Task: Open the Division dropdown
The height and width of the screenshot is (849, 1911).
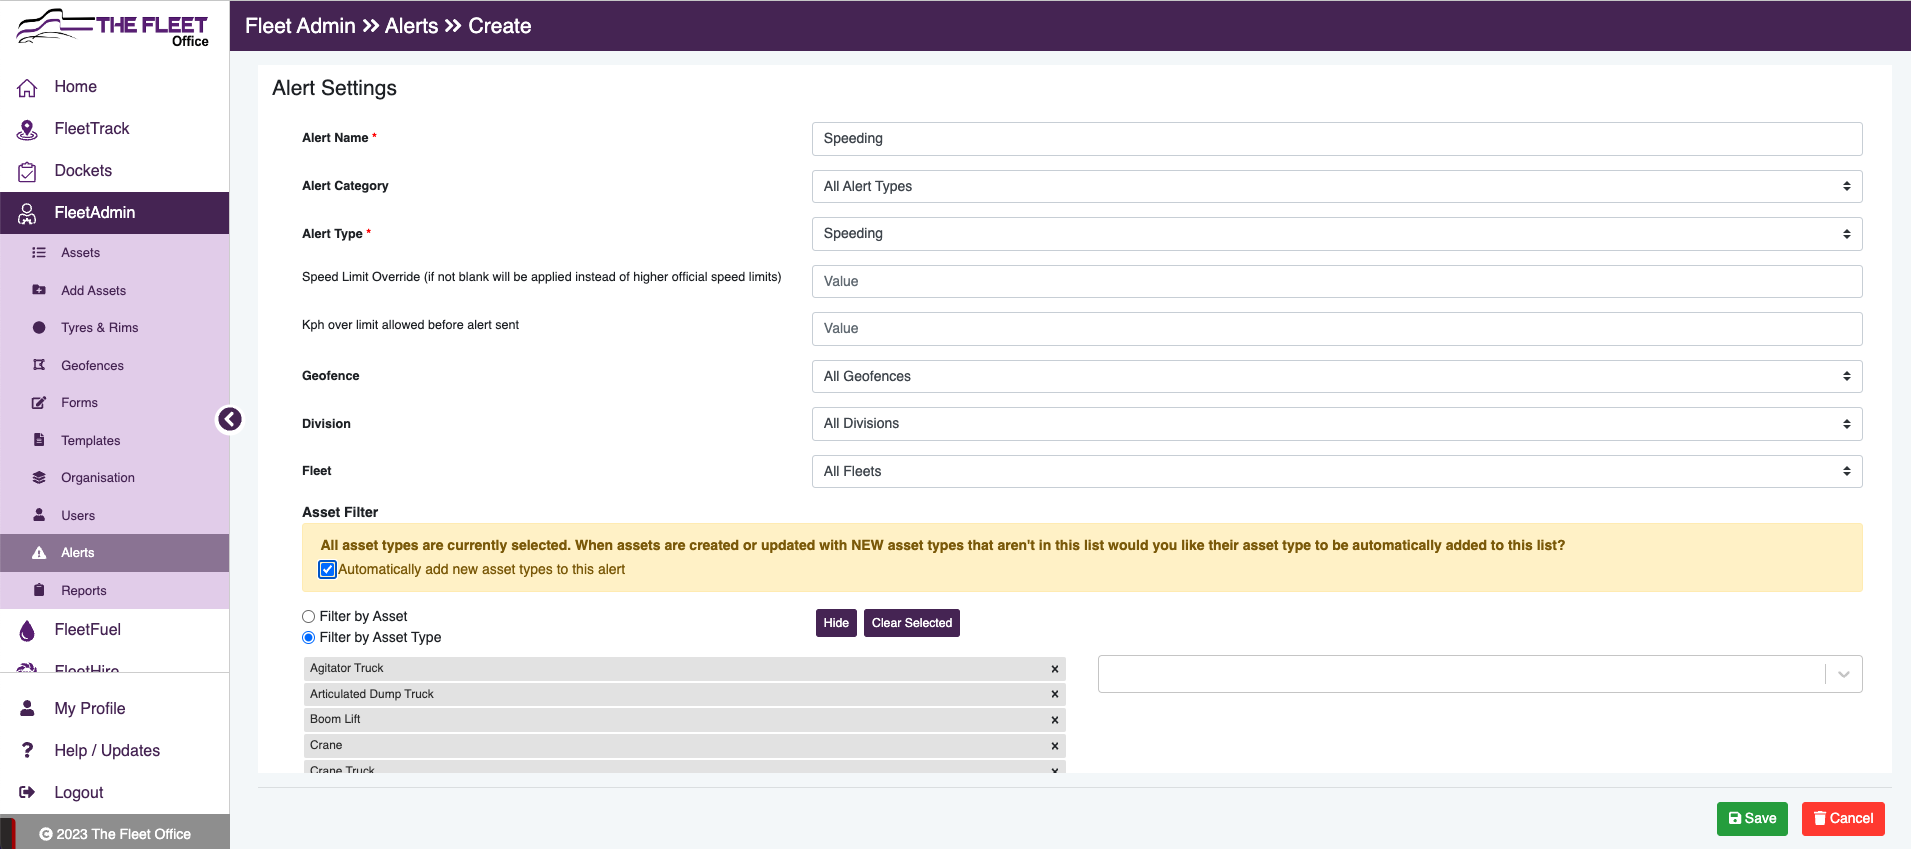Action: coord(1336,424)
